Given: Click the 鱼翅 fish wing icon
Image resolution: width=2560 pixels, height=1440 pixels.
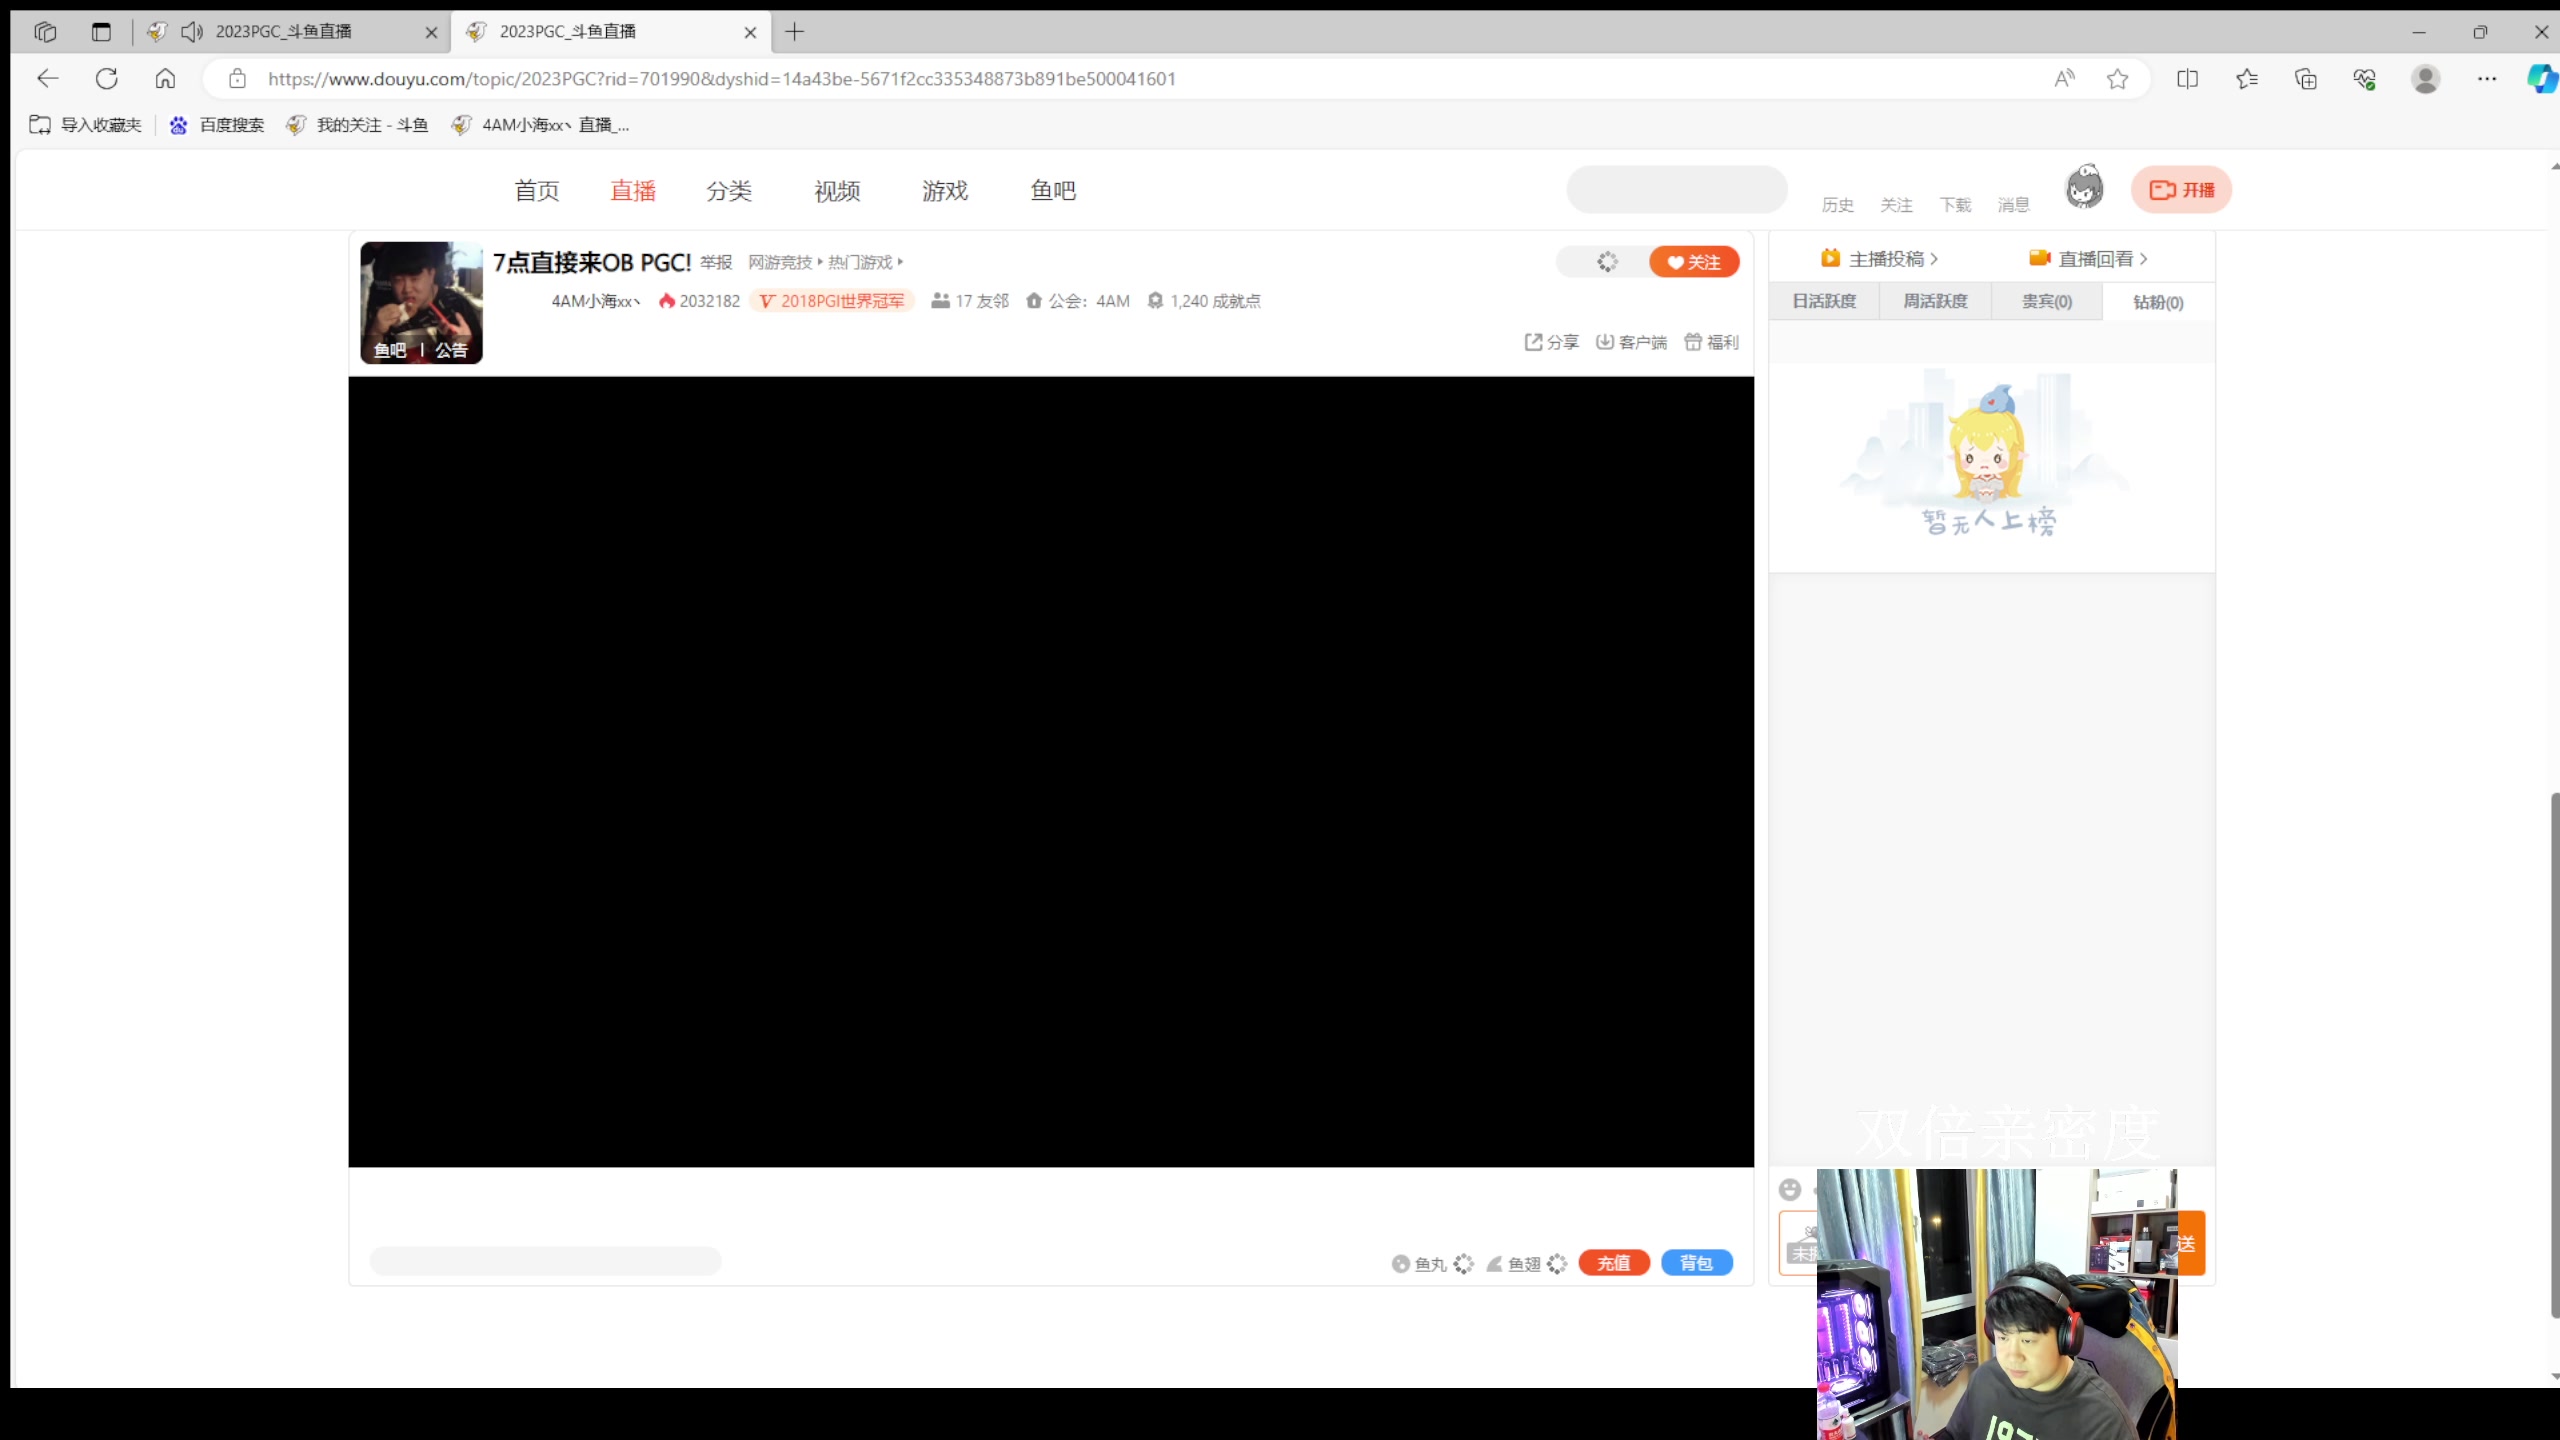Looking at the screenshot, I should click(x=1494, y=1263).
